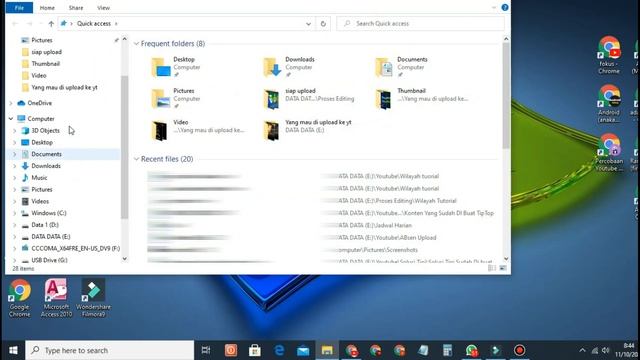
Task: Open the address bar history dropdown
Action: (x=308, y=24)
